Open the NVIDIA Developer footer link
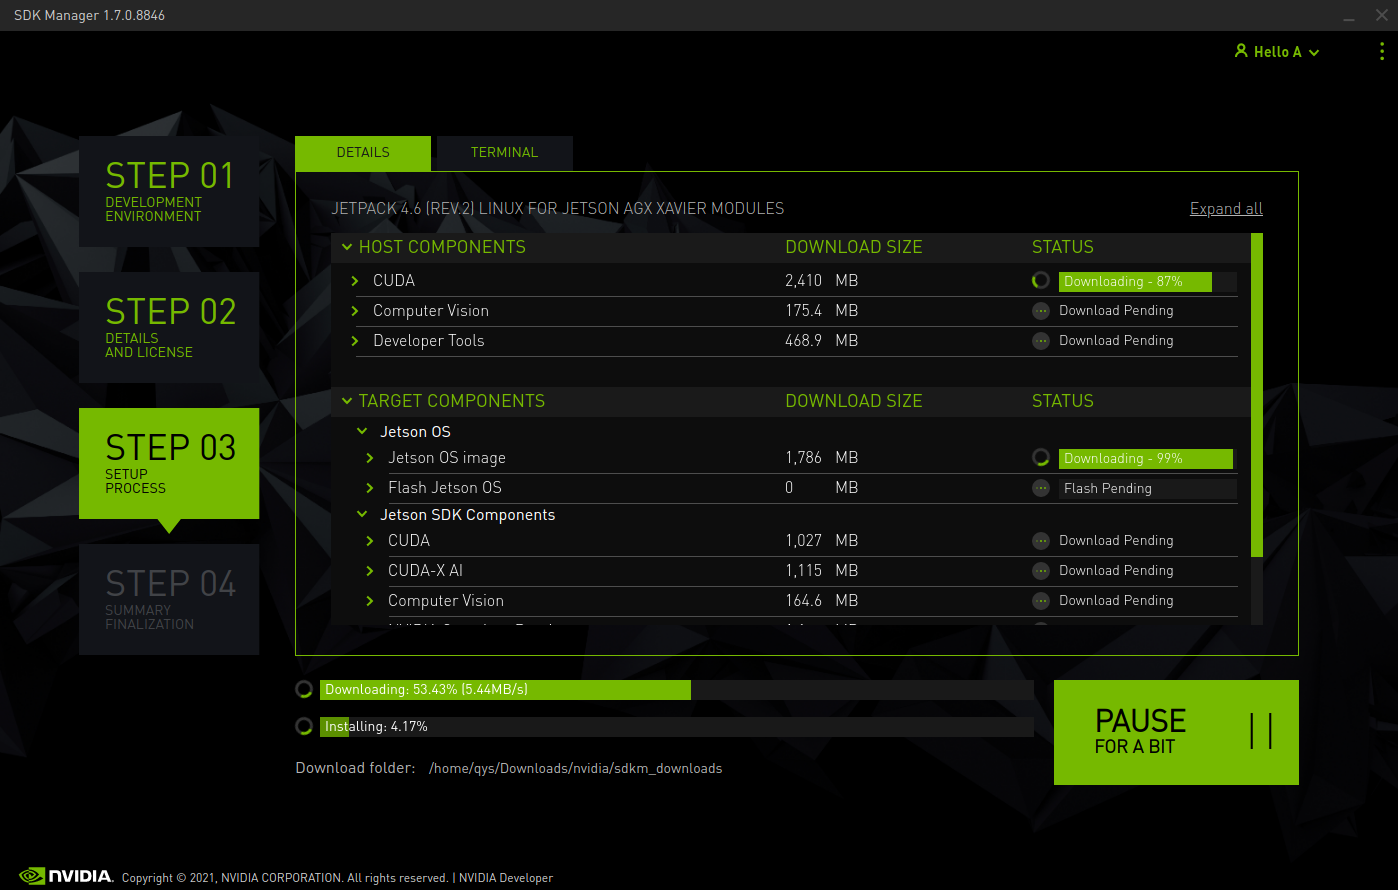 tap(506, 878)
